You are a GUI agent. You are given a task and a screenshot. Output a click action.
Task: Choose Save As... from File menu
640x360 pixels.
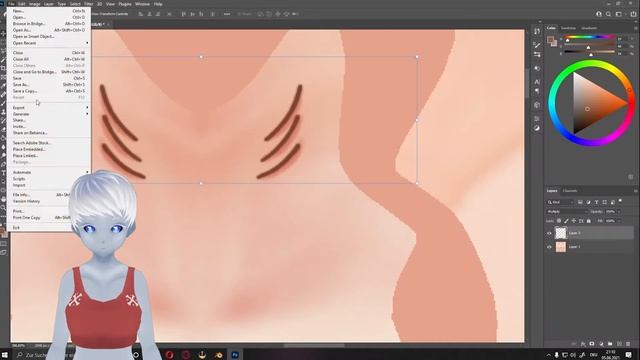pos(49,84)
